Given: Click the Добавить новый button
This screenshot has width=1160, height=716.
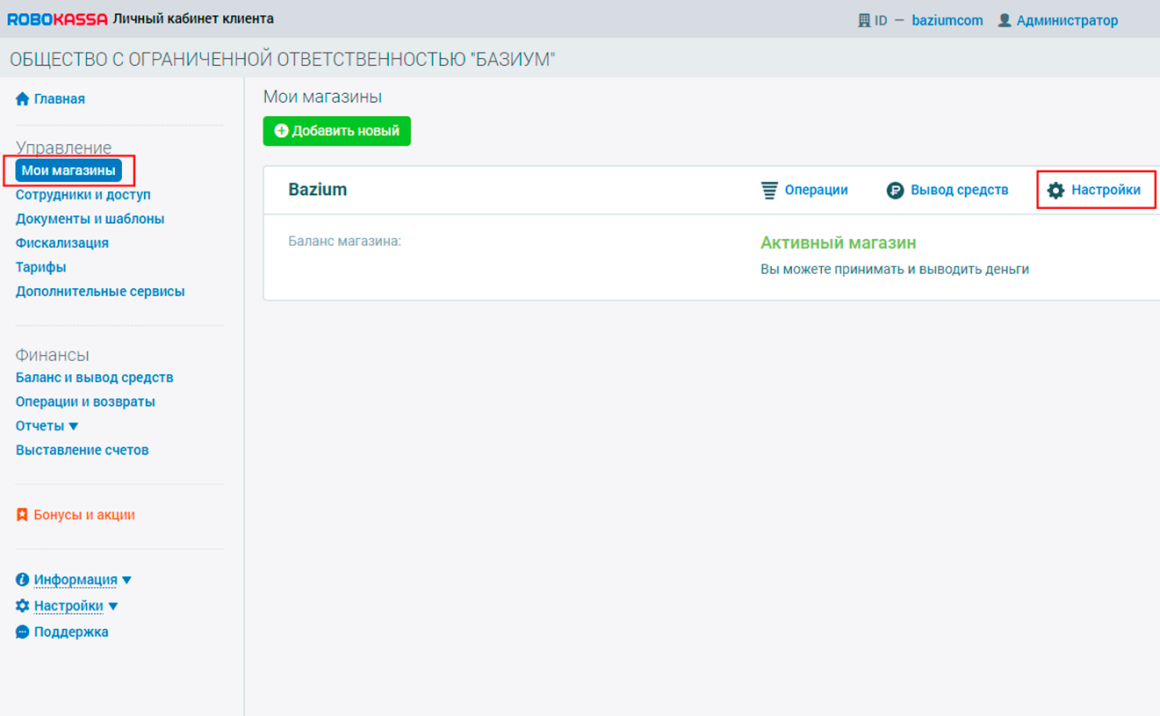Looking at the screenshot, I should tap(337, 131).
